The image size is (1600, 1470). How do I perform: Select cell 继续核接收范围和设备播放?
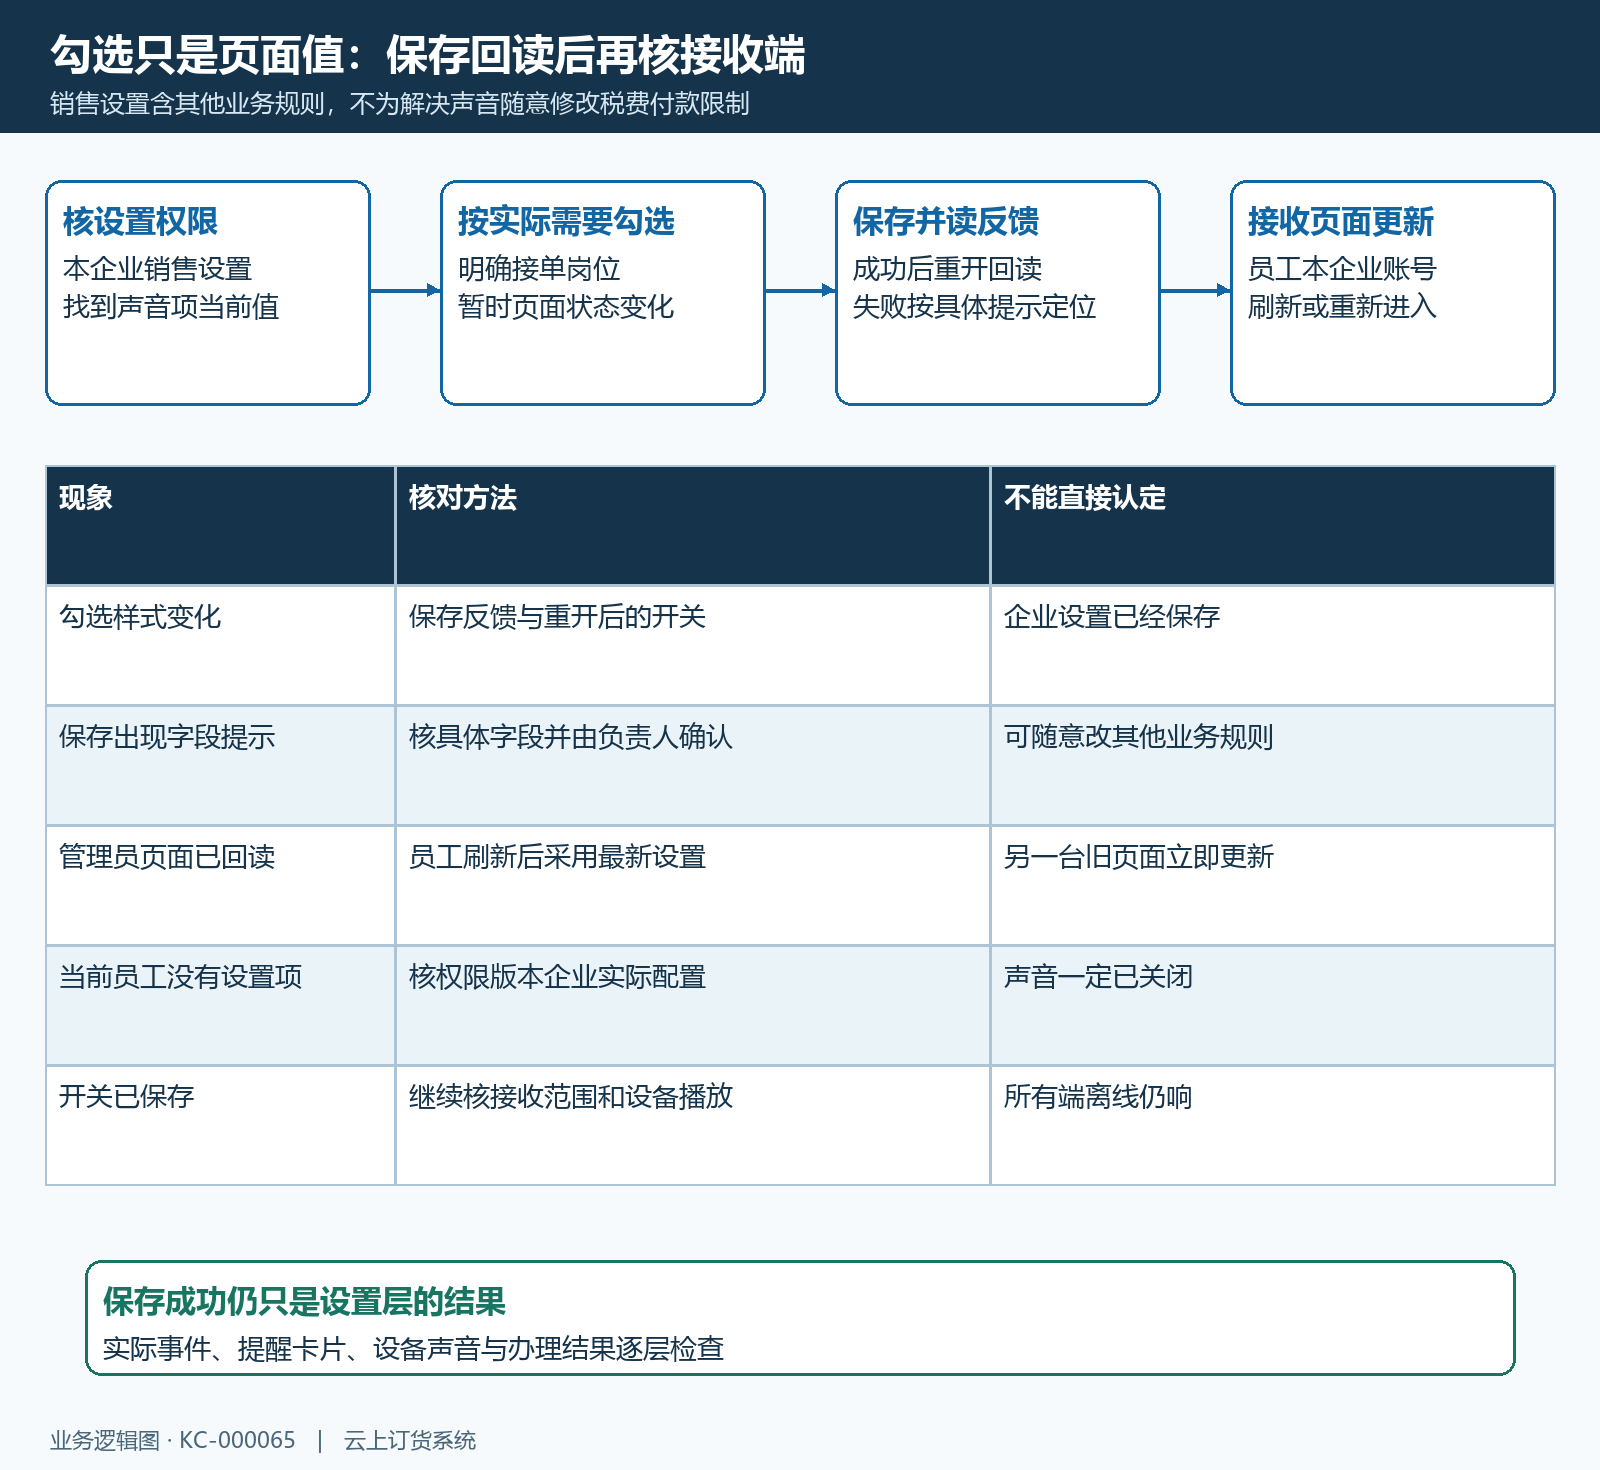[x=693, y=1125]
